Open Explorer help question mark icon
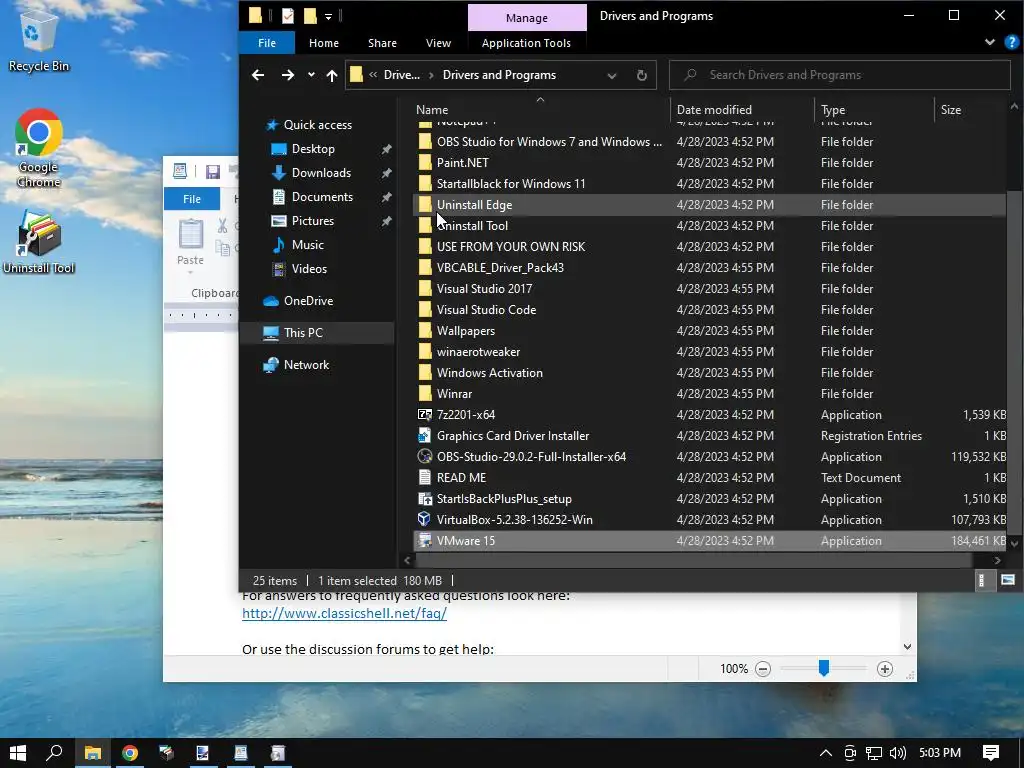The image size is (1024, 768). coord(1011,42)
